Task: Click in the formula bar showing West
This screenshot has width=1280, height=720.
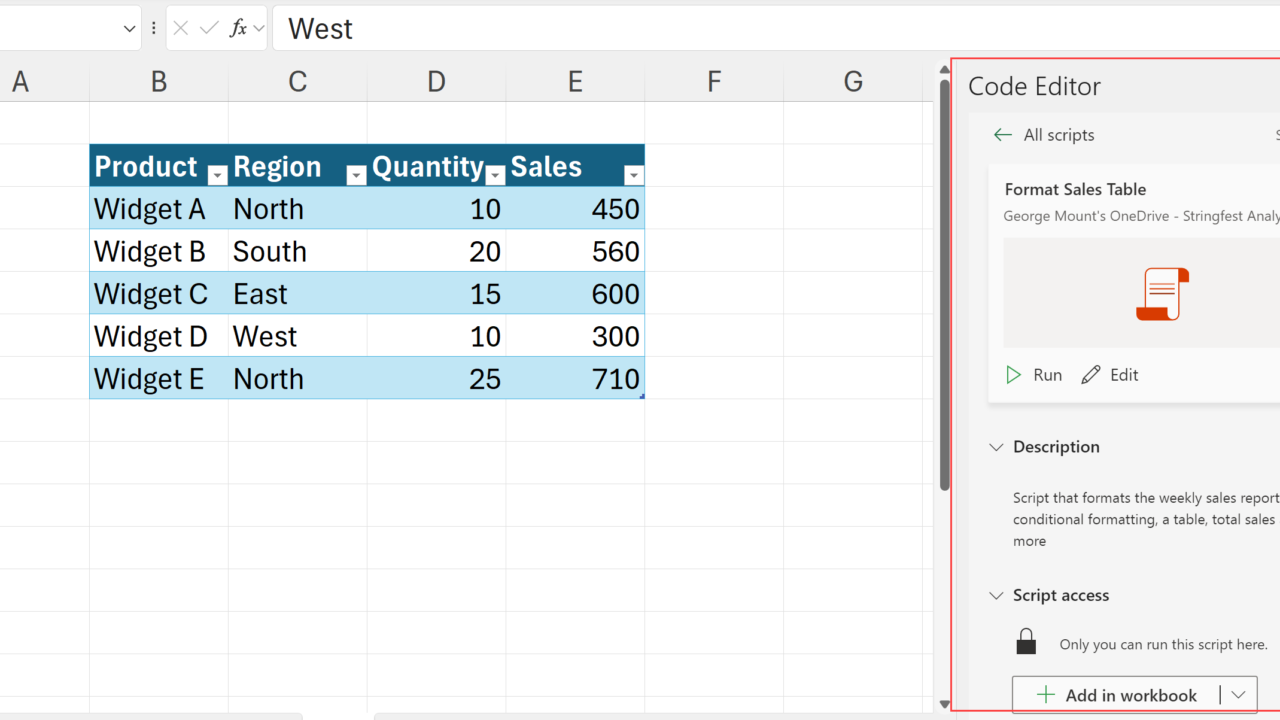Action: point(700,29)
